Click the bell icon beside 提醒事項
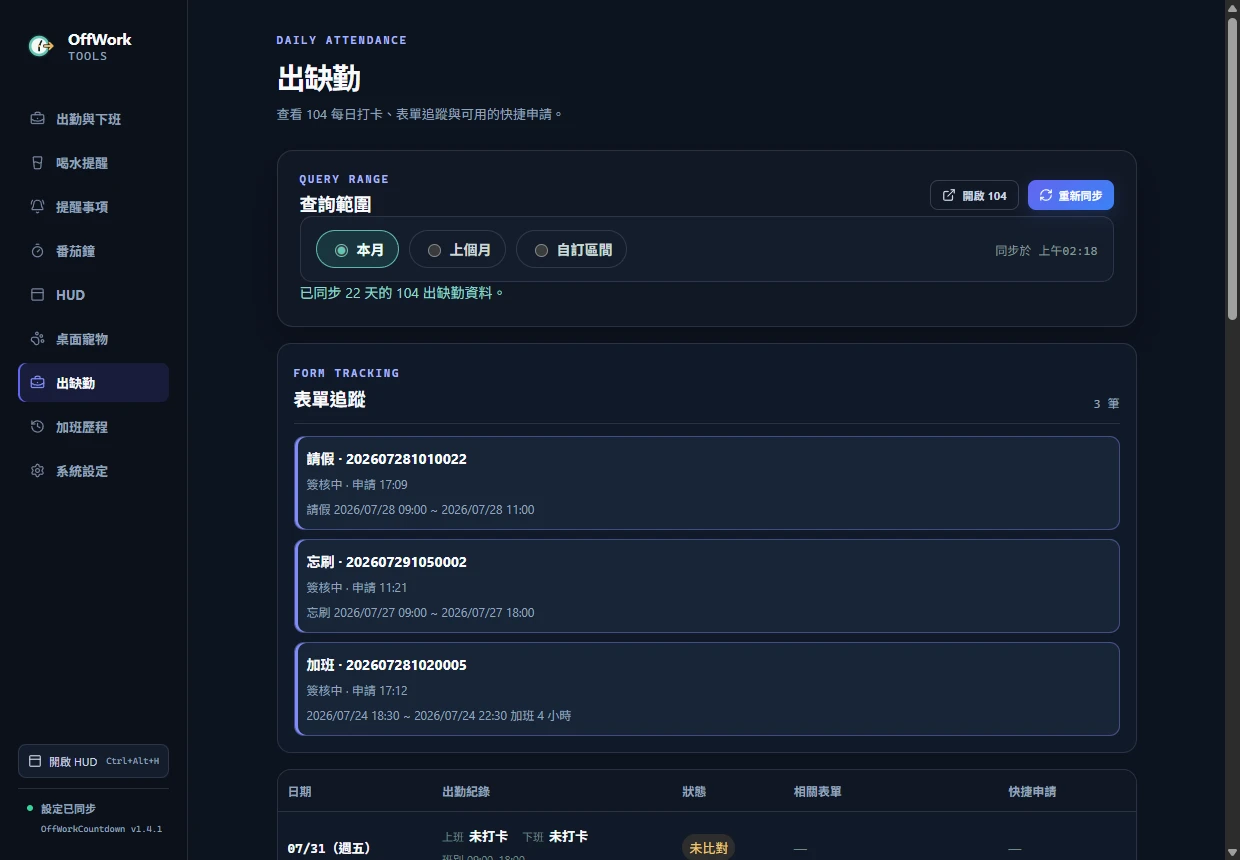The height and width of the screenshot is (860, 1240). click(x=37, y=207)
